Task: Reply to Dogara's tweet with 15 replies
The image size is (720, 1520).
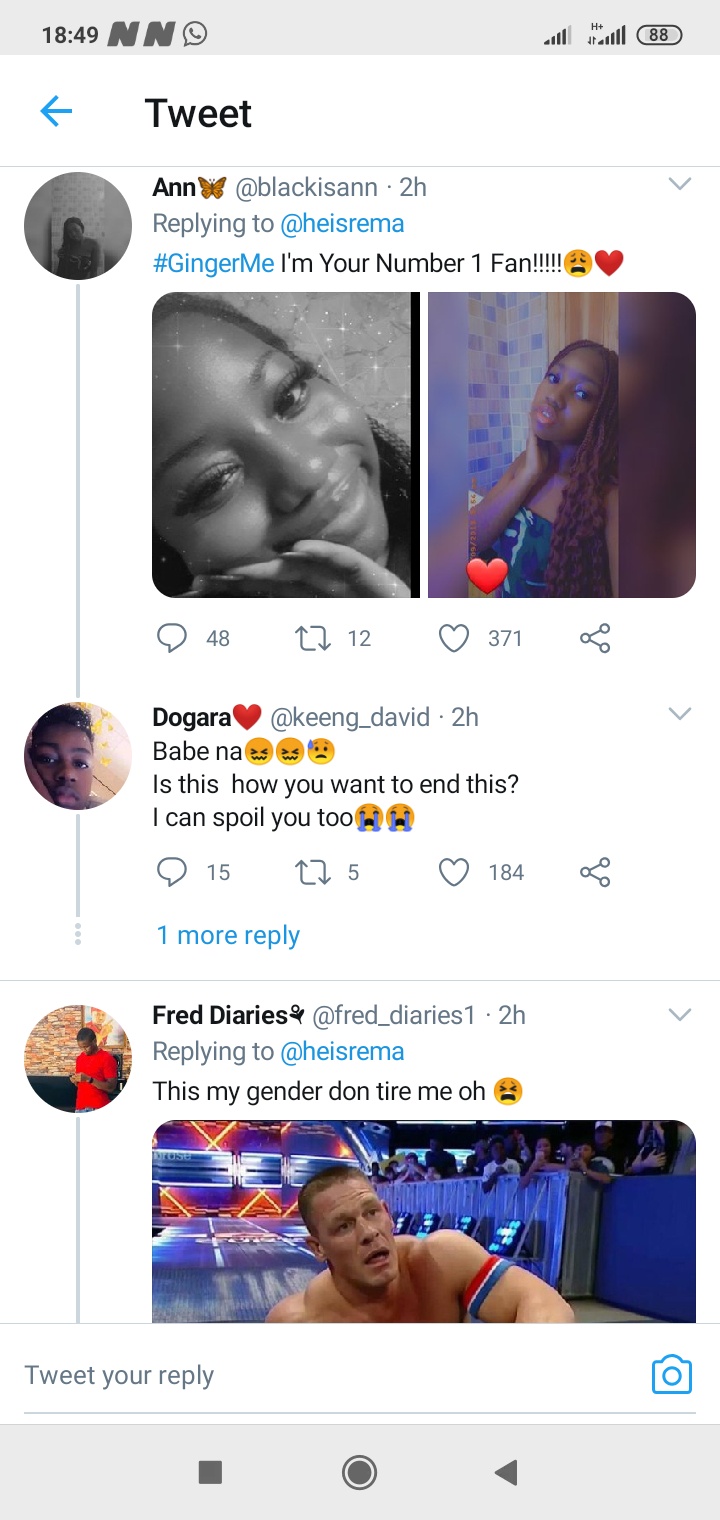Action: pyautogui.click(x=173, y=872)
